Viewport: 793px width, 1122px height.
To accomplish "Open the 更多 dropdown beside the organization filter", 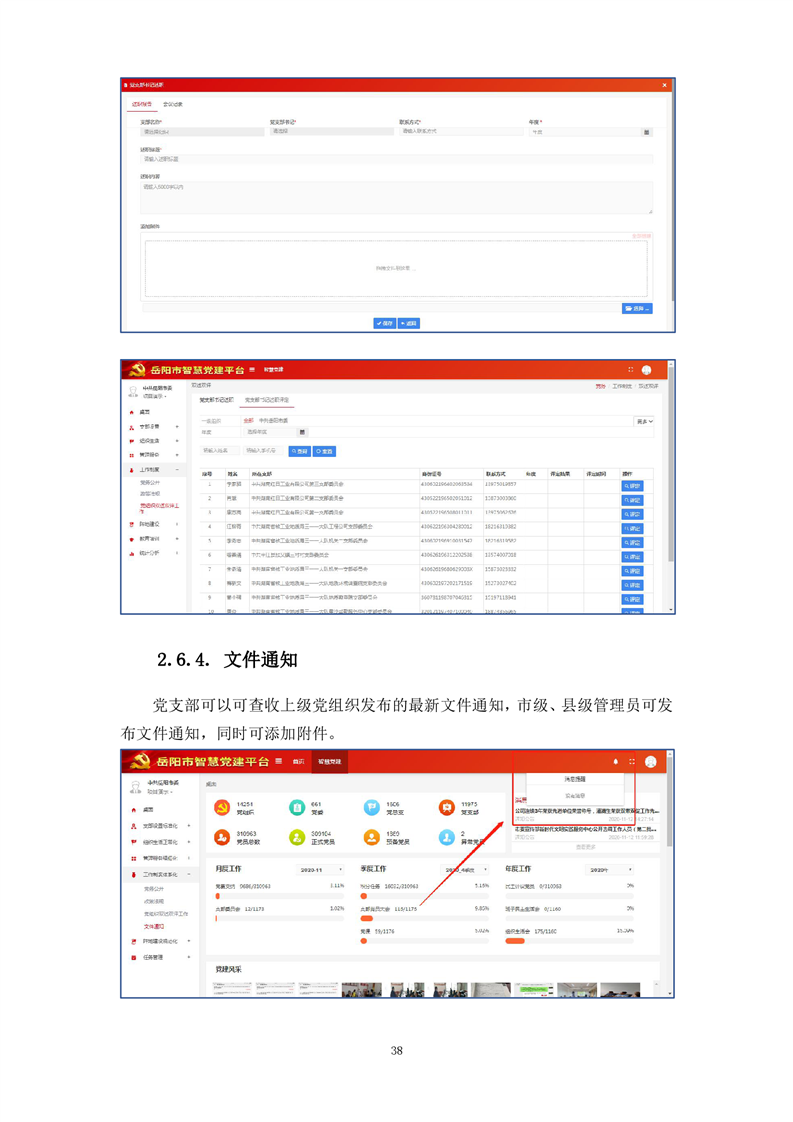I will click(644, 421).
